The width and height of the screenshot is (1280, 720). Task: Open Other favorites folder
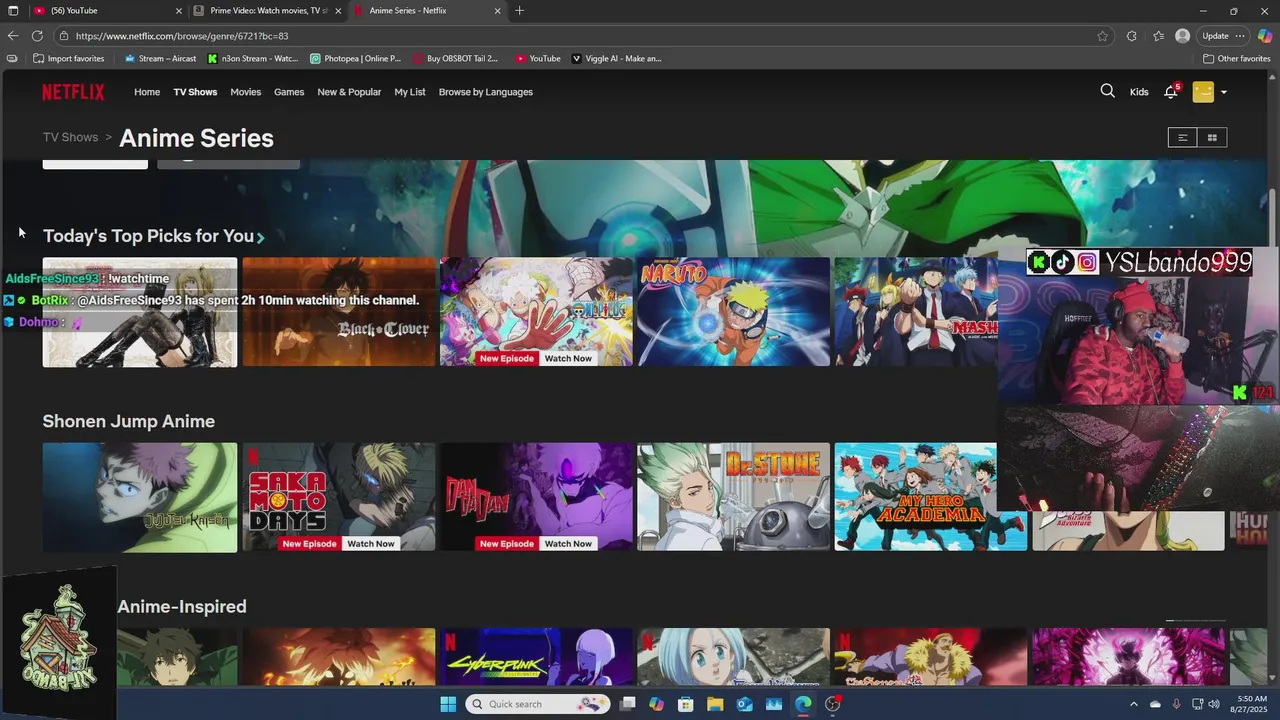(1237, 59)
